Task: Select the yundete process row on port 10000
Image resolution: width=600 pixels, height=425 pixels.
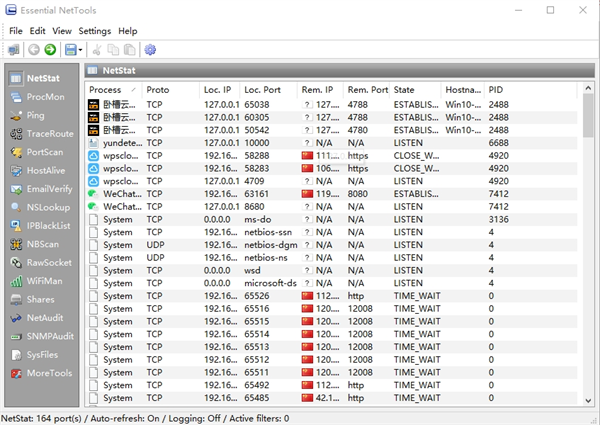Action: 332,143
